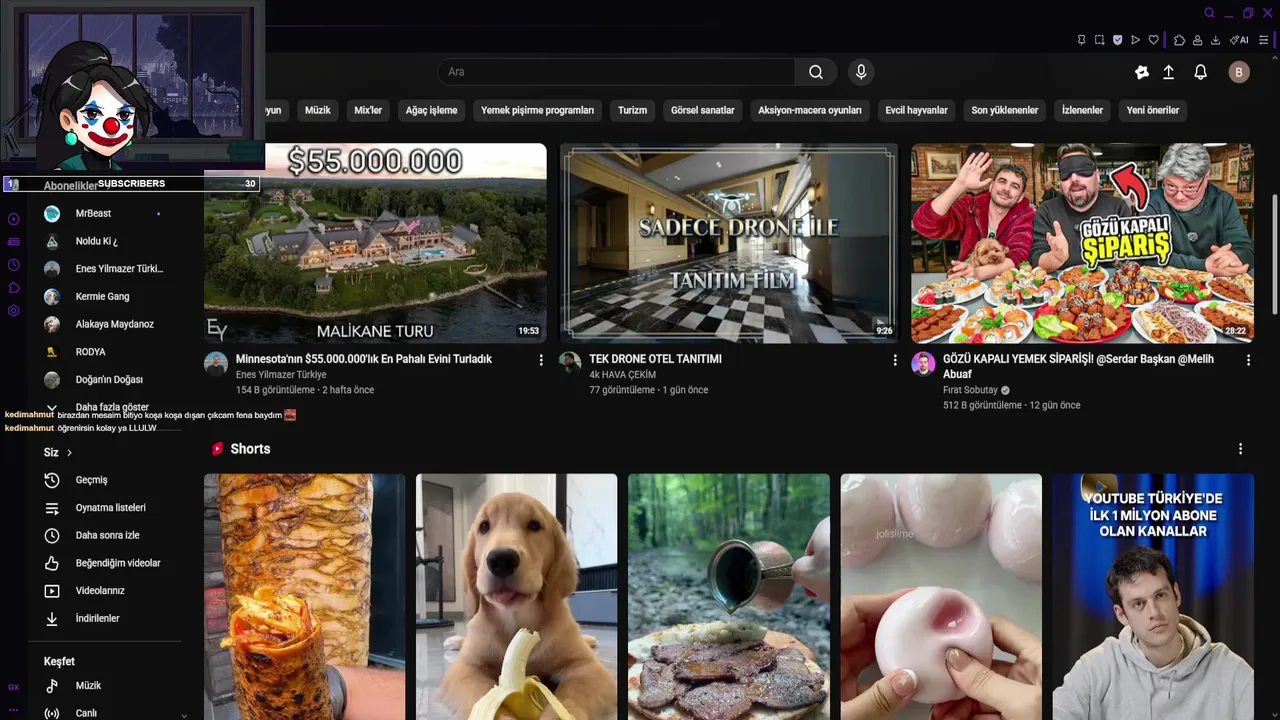
Task: Open Settings gear icon in browser sidebar
Action: pos(13,311)
